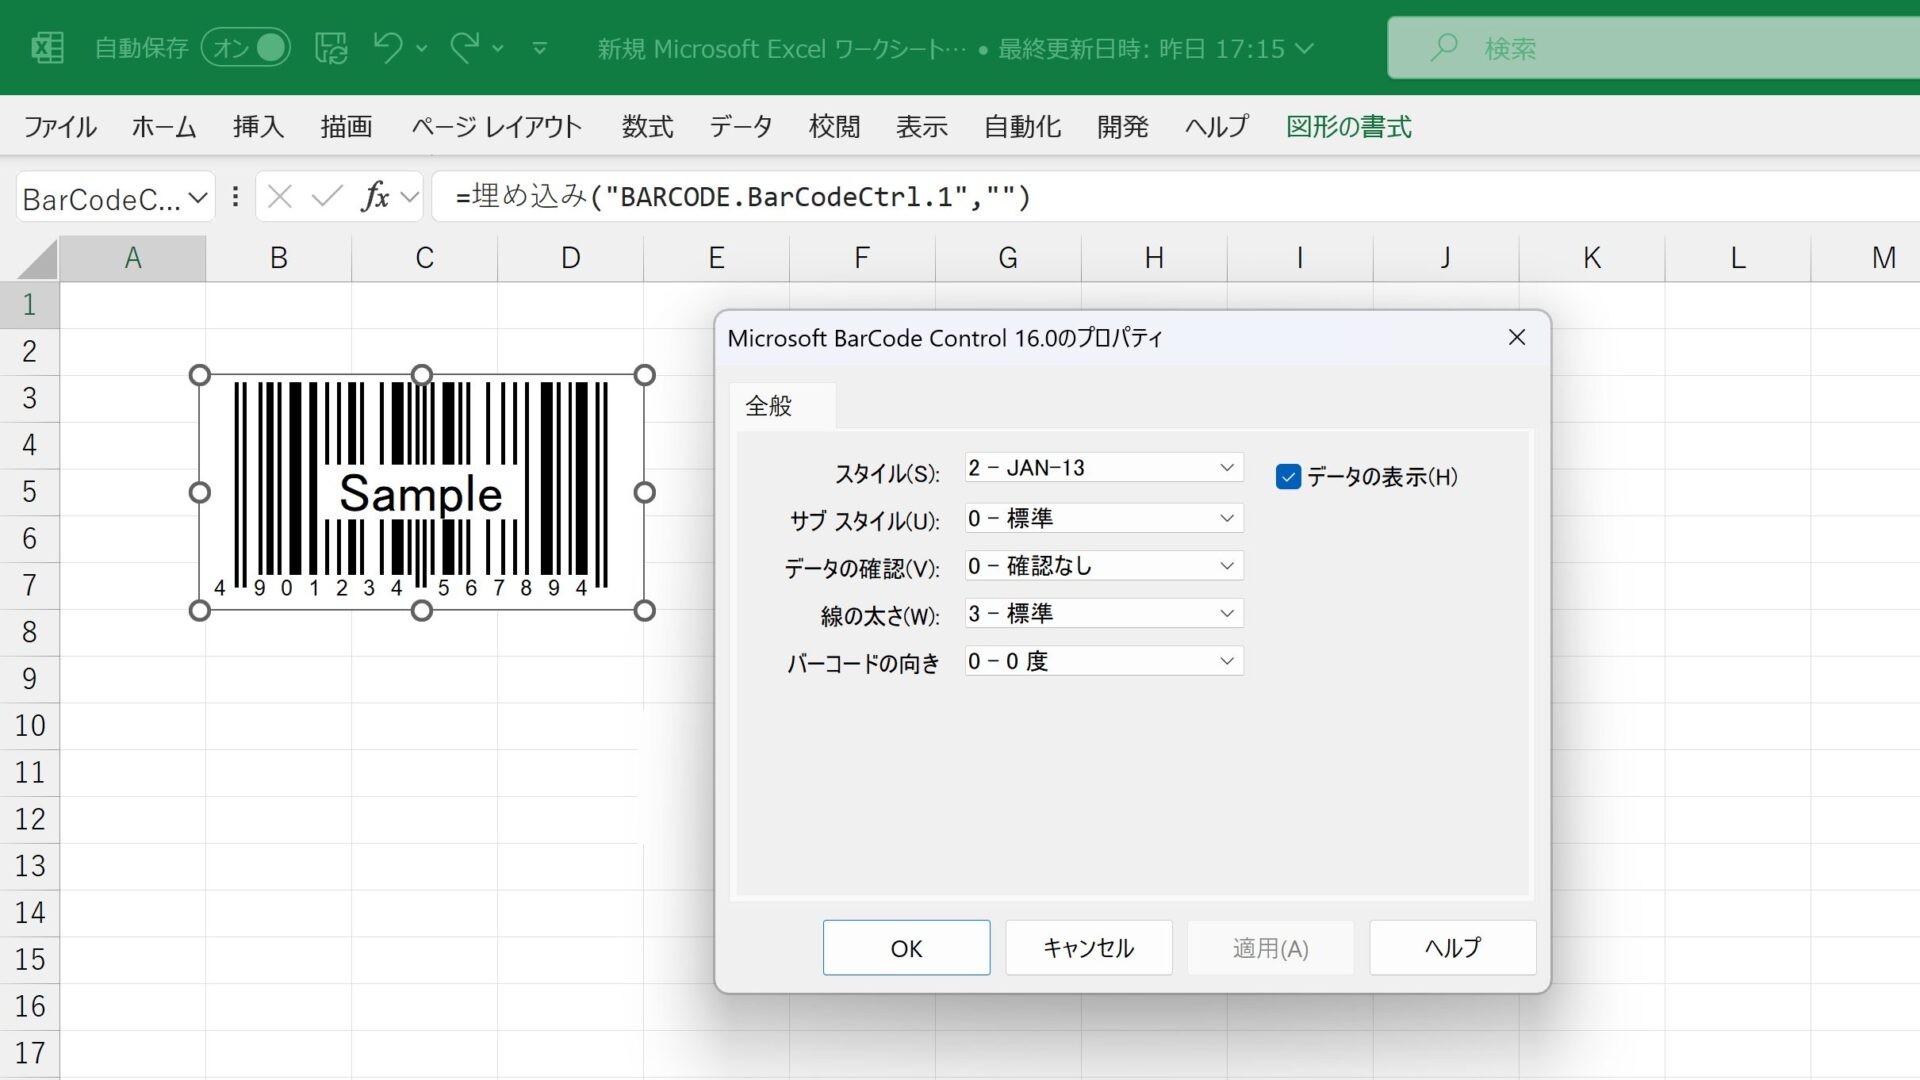This screenshot has height=1080, width=1920.
Task: Click the barcode's bottom-middle resize handle
Action: click(422, 610)
